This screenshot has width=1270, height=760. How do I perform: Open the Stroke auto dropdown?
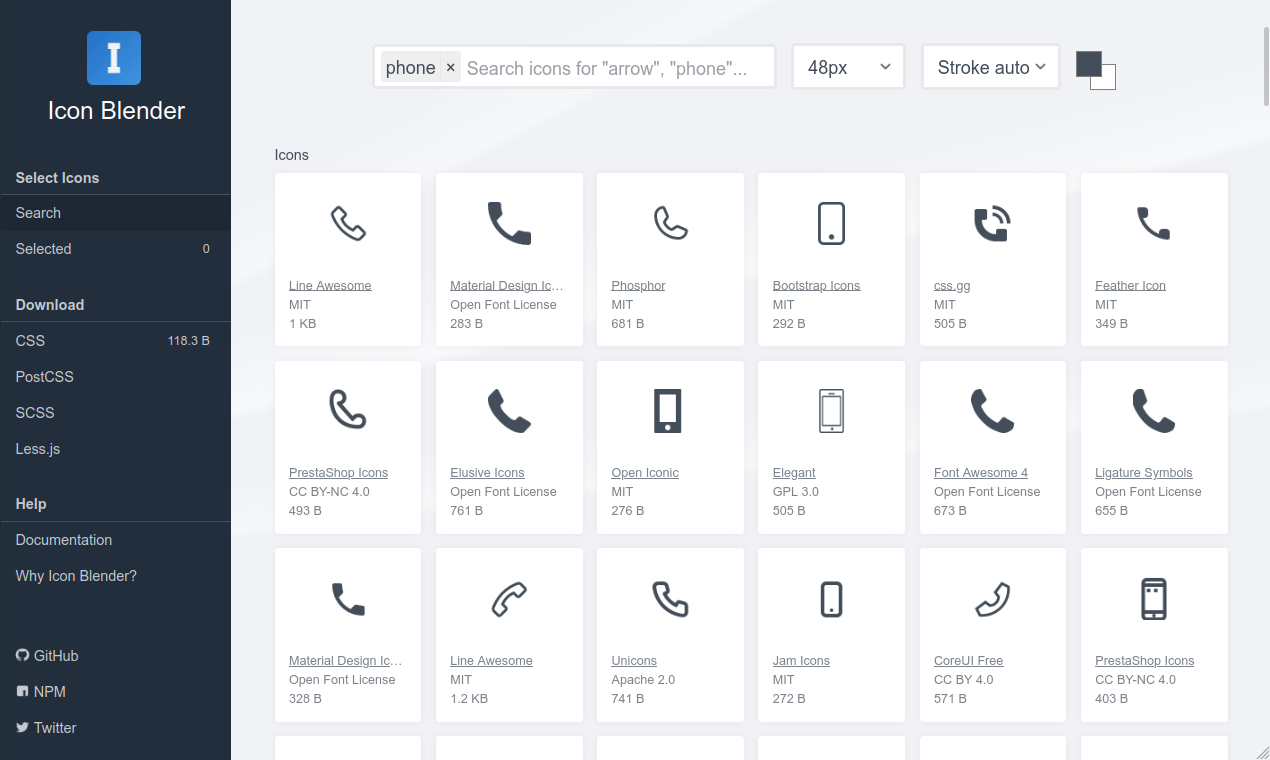(991, 67)
